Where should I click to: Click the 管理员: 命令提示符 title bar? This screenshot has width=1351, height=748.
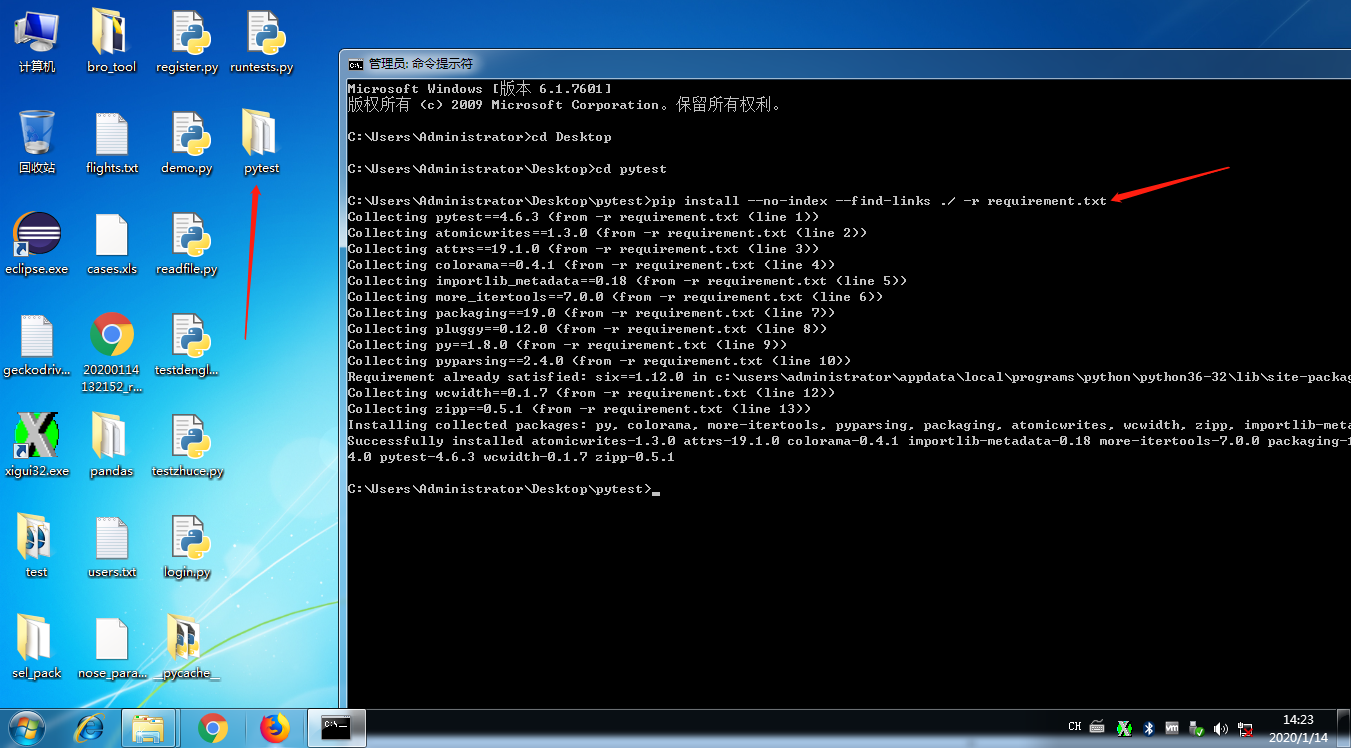coord(845,63)
